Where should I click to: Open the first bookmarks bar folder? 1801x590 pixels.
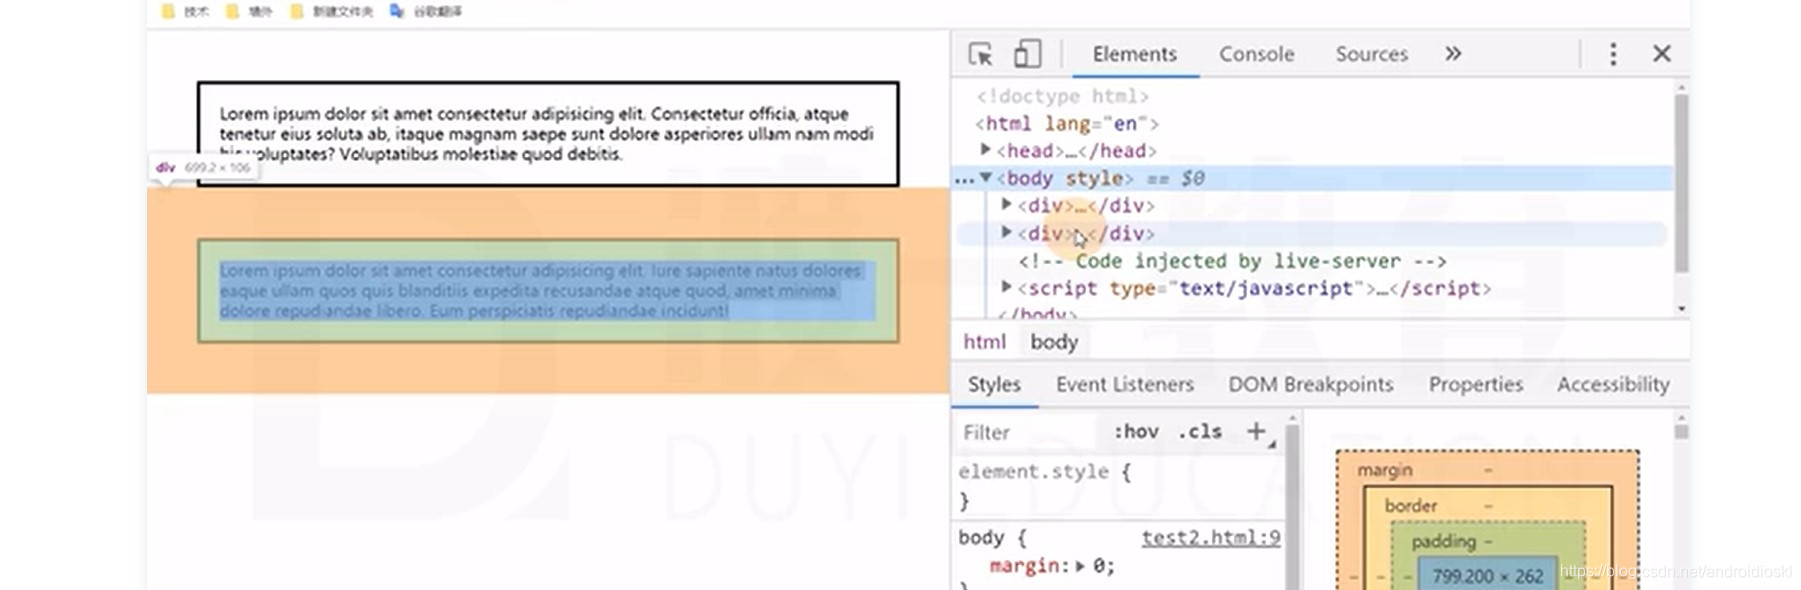pyautogui.click(x=185, y=11)
